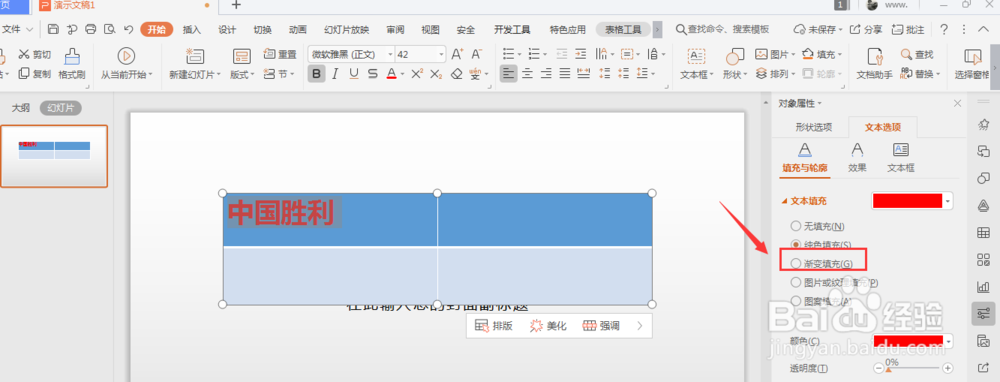
Task: Click the Save icon in quick access bar
Action: [54, 29]
